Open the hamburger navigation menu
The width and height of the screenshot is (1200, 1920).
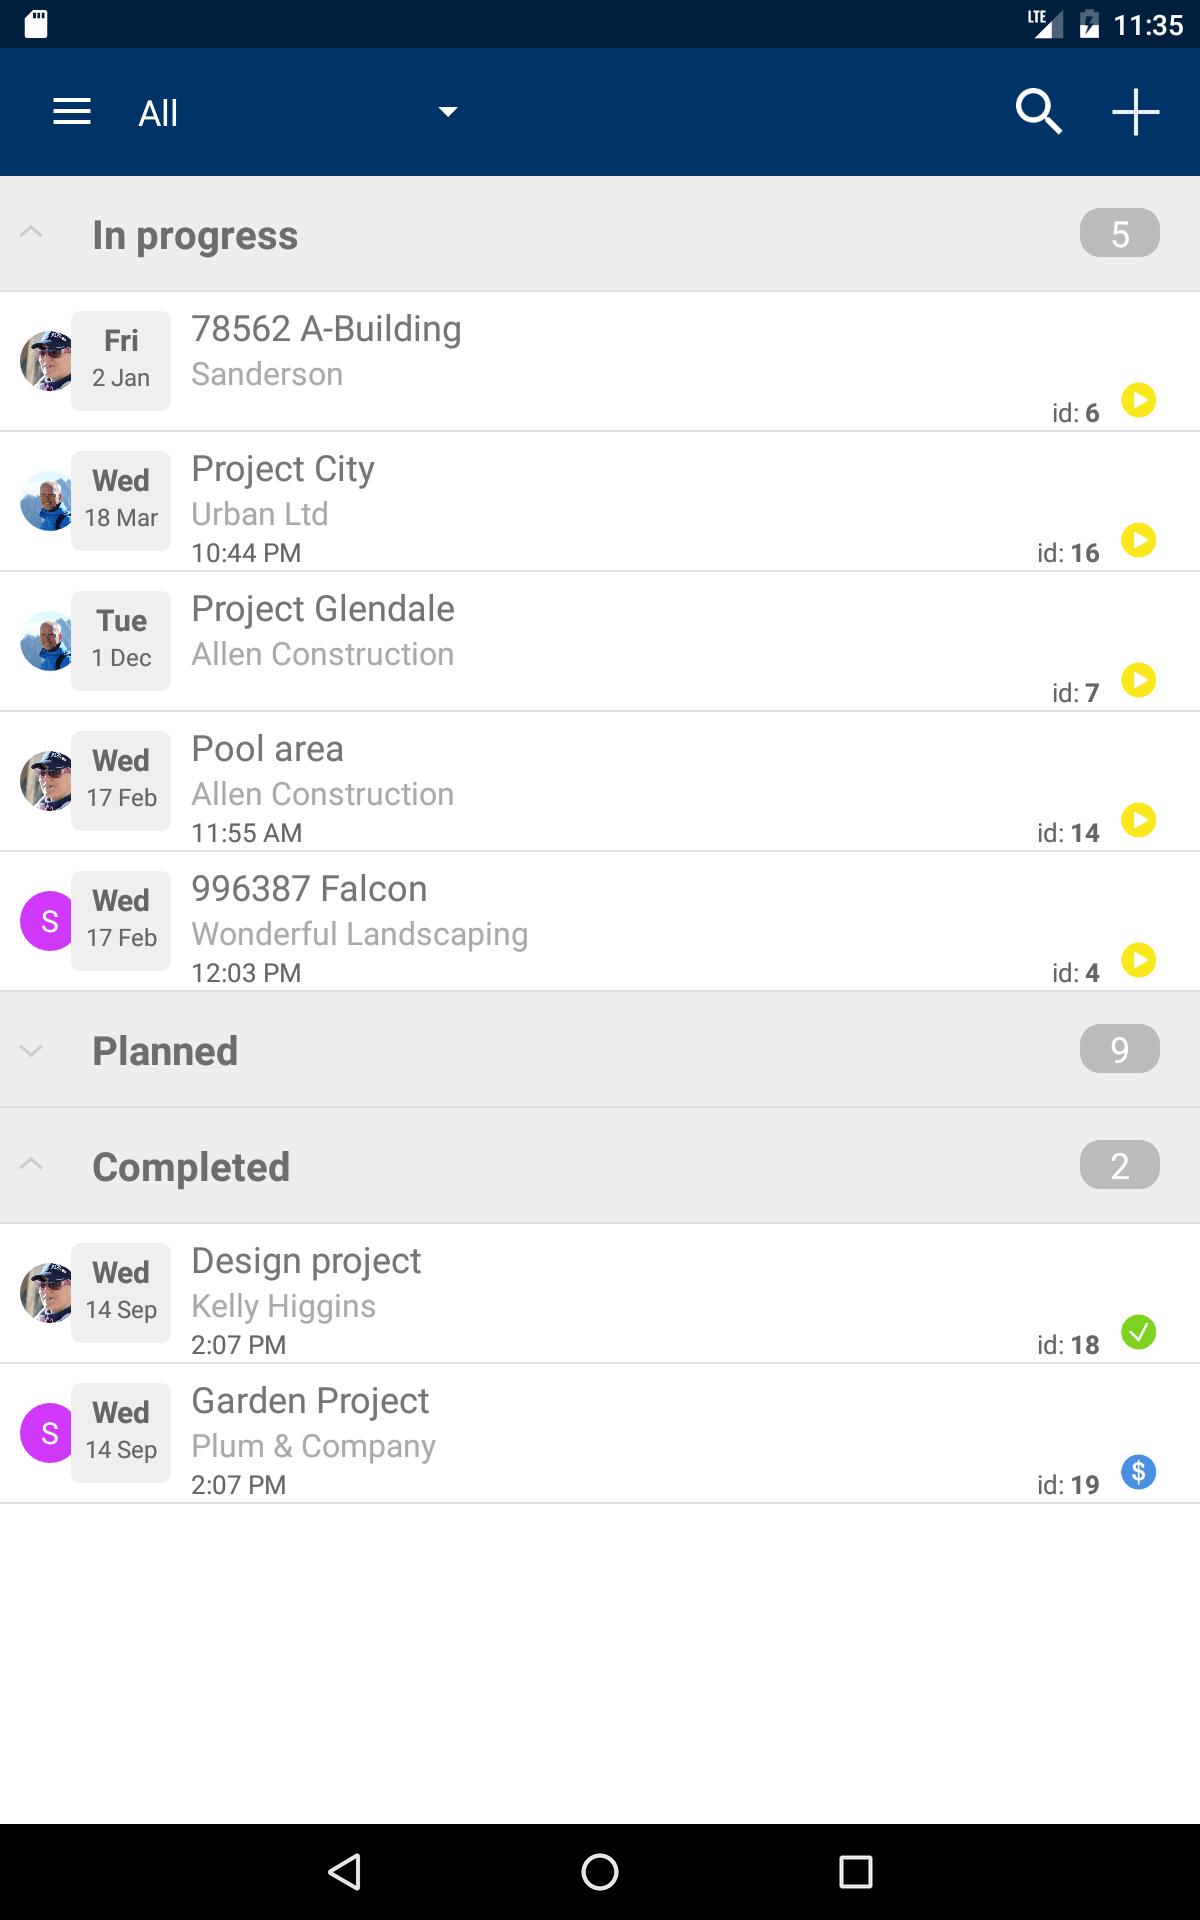click(72, 112)
